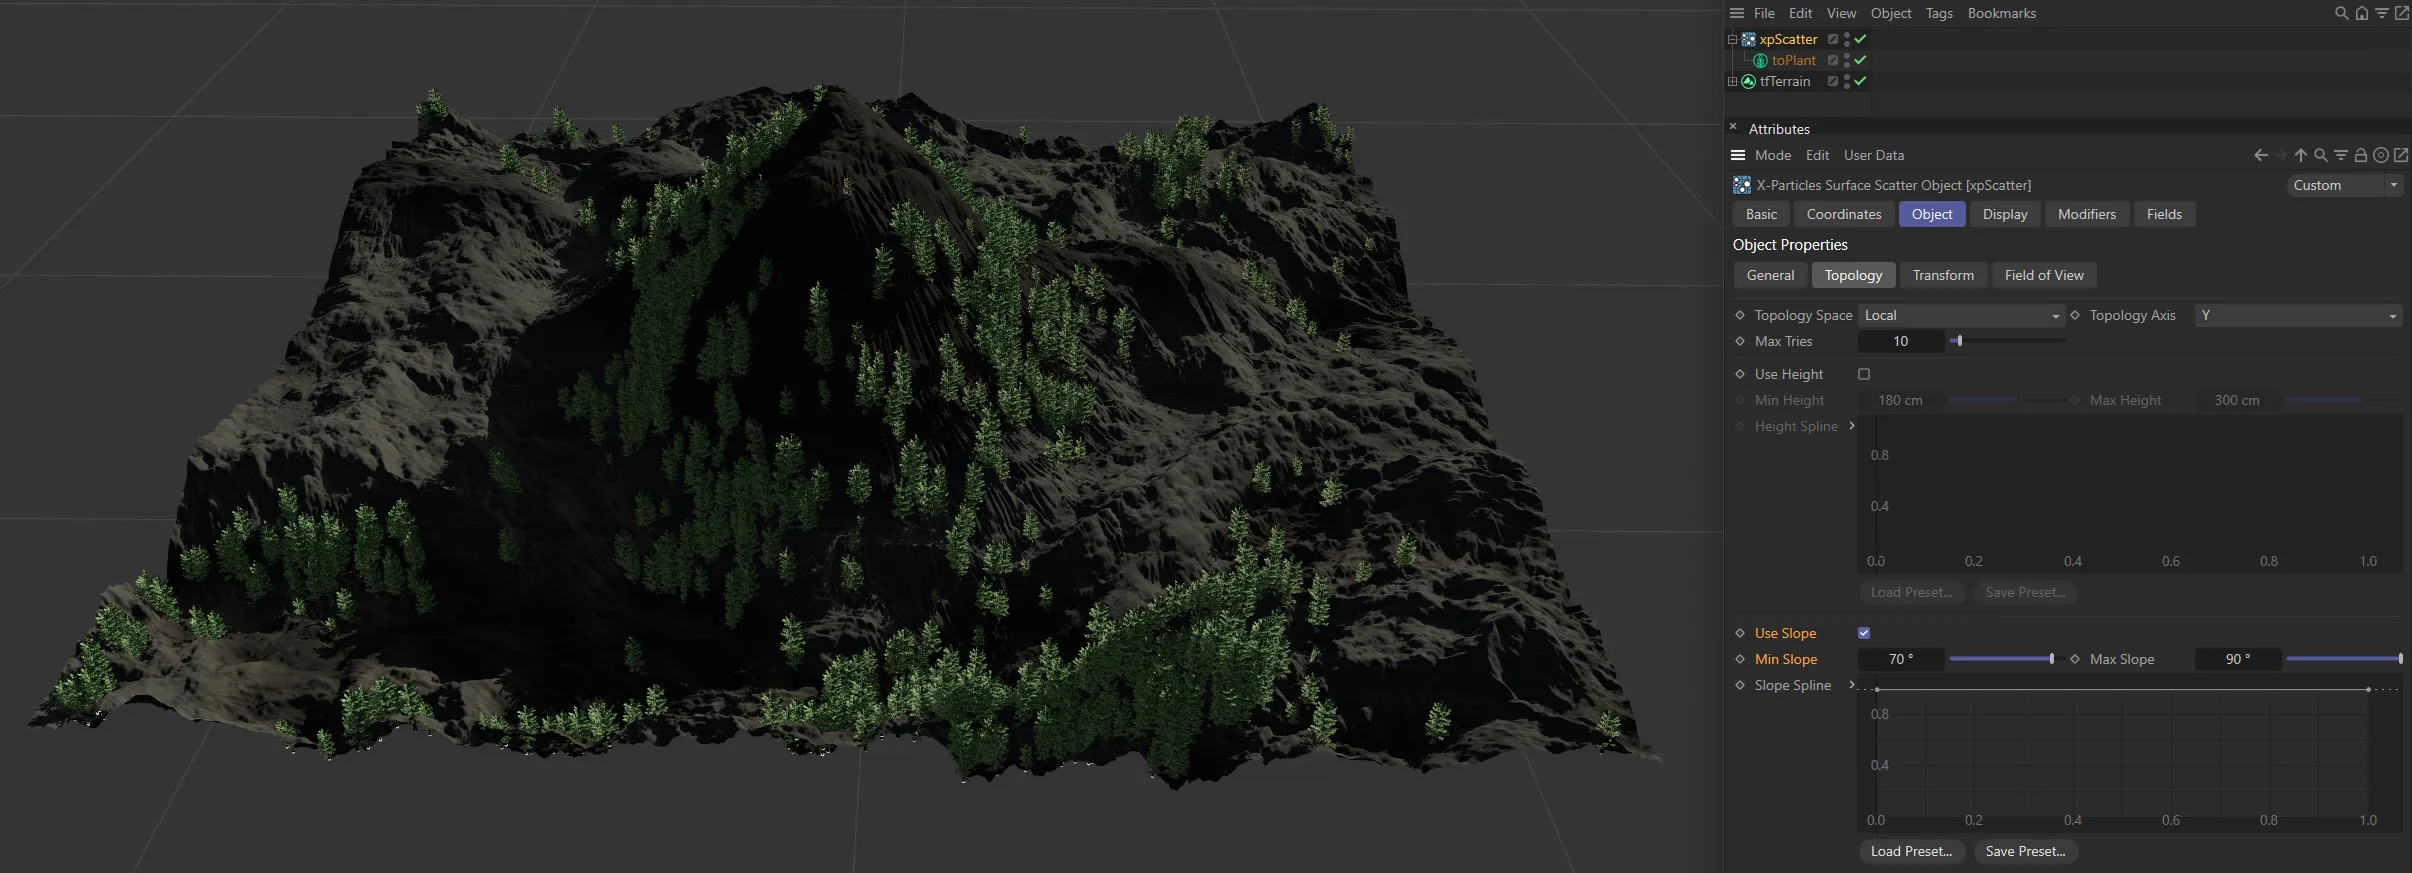The image size is (2412, 873).
Task: Click the Min Slope slider
Action: pos(2007,659)
